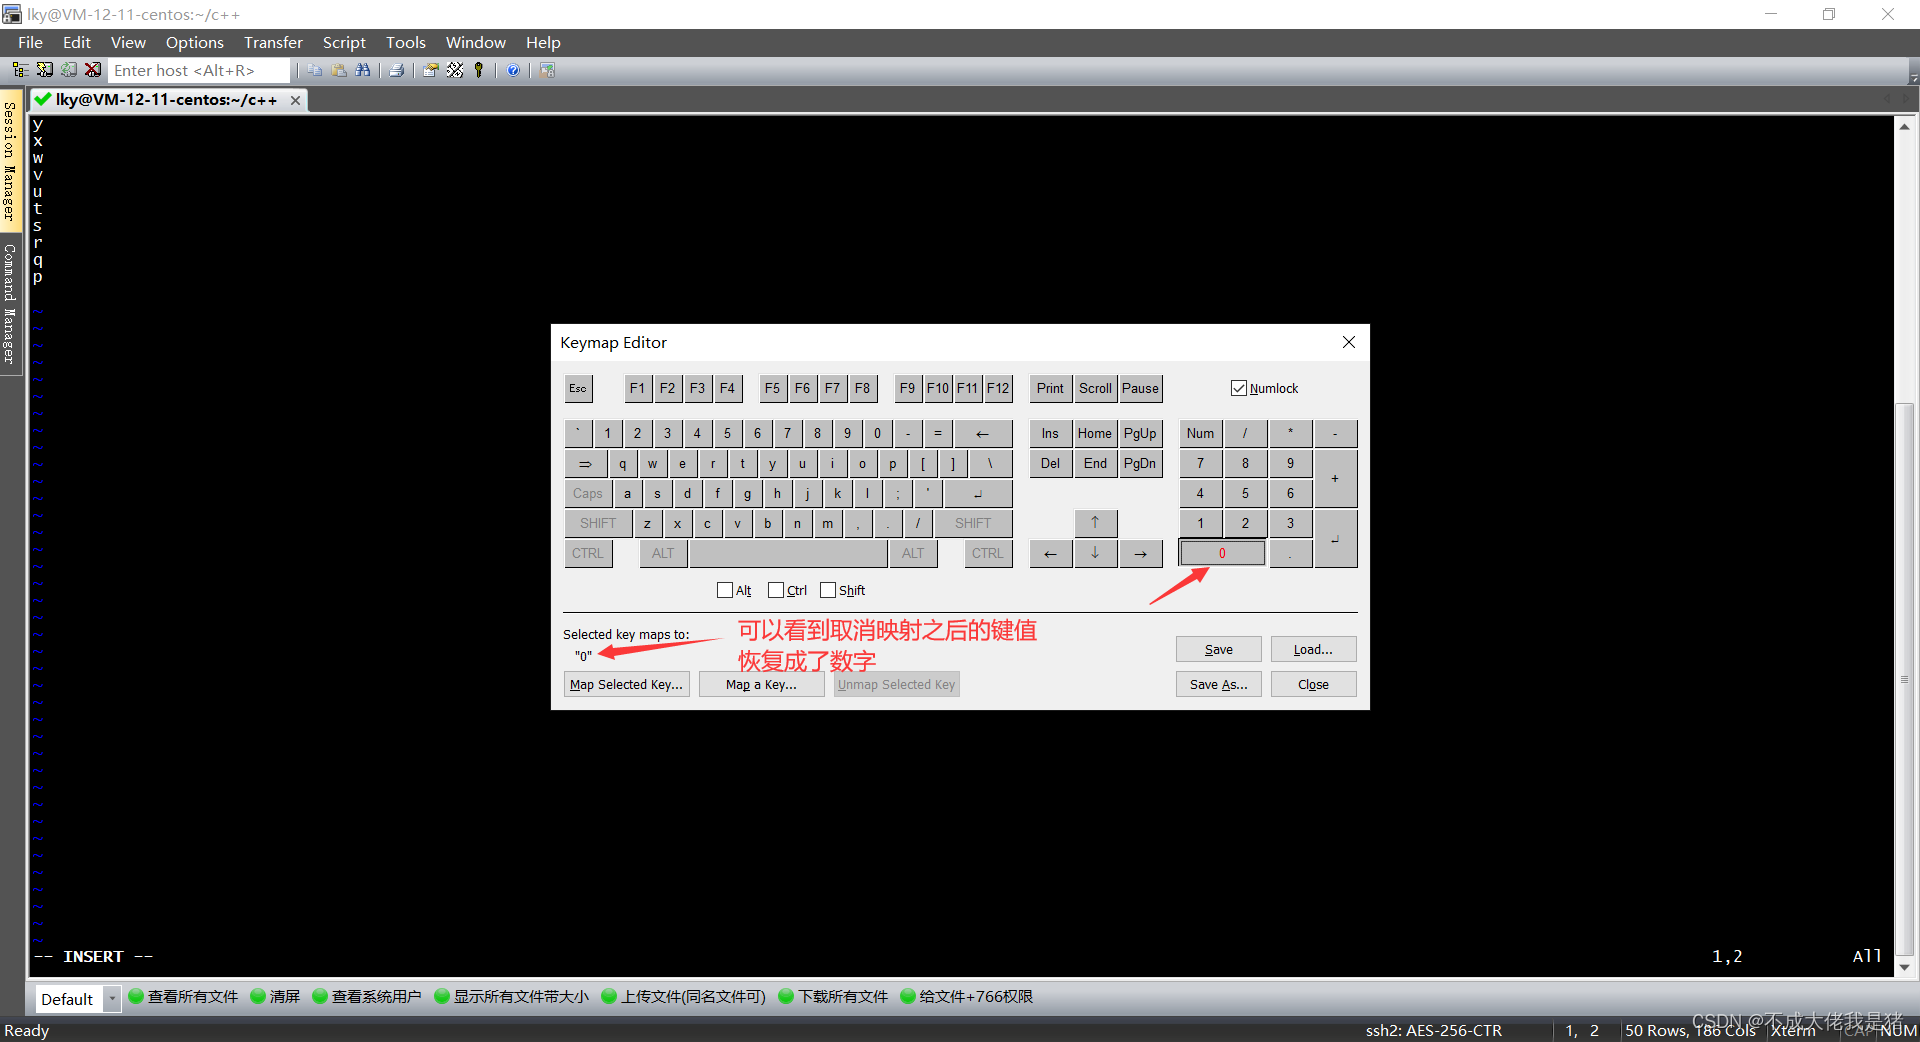Launch SecureFX from the toolbar icon

(547, 70)
